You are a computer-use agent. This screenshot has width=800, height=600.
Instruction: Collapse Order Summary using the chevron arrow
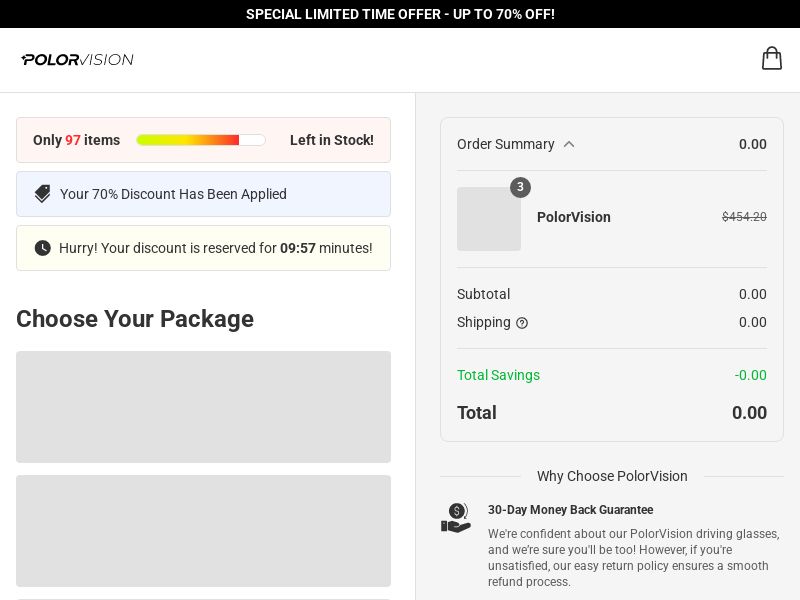pyautogui.click(x=569, y=144)
